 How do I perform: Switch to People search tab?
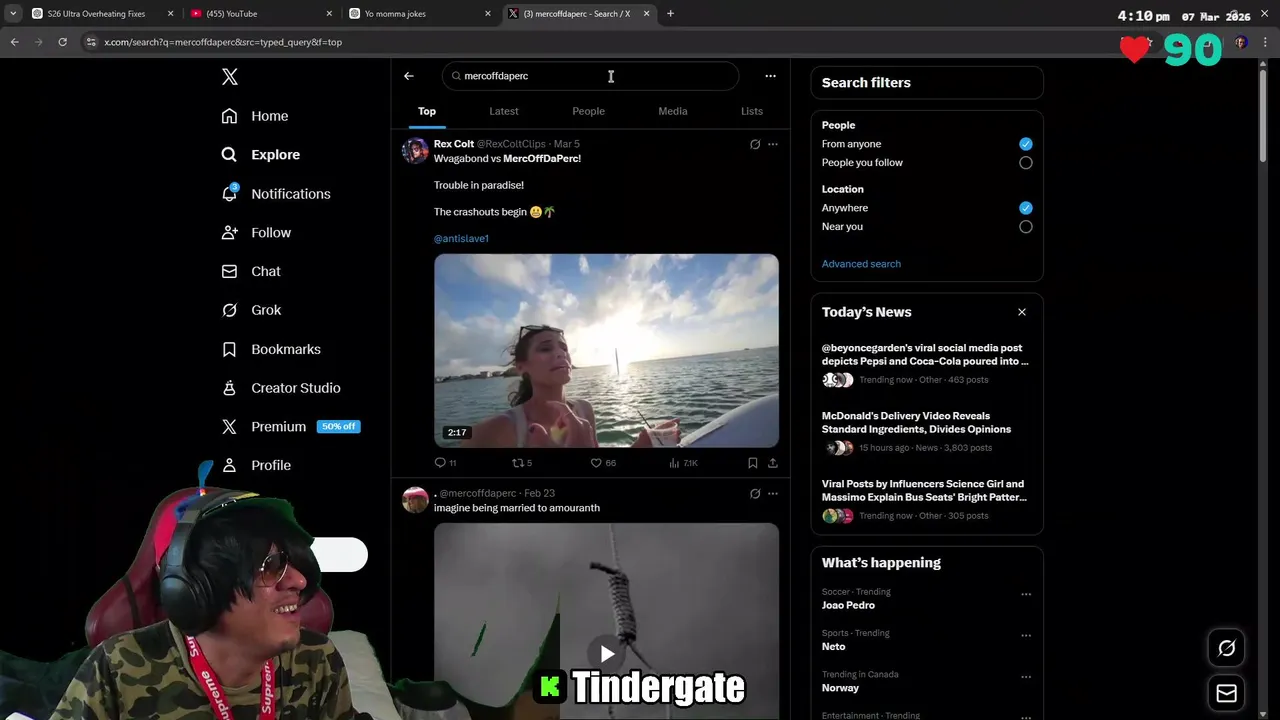pos(588,111)
